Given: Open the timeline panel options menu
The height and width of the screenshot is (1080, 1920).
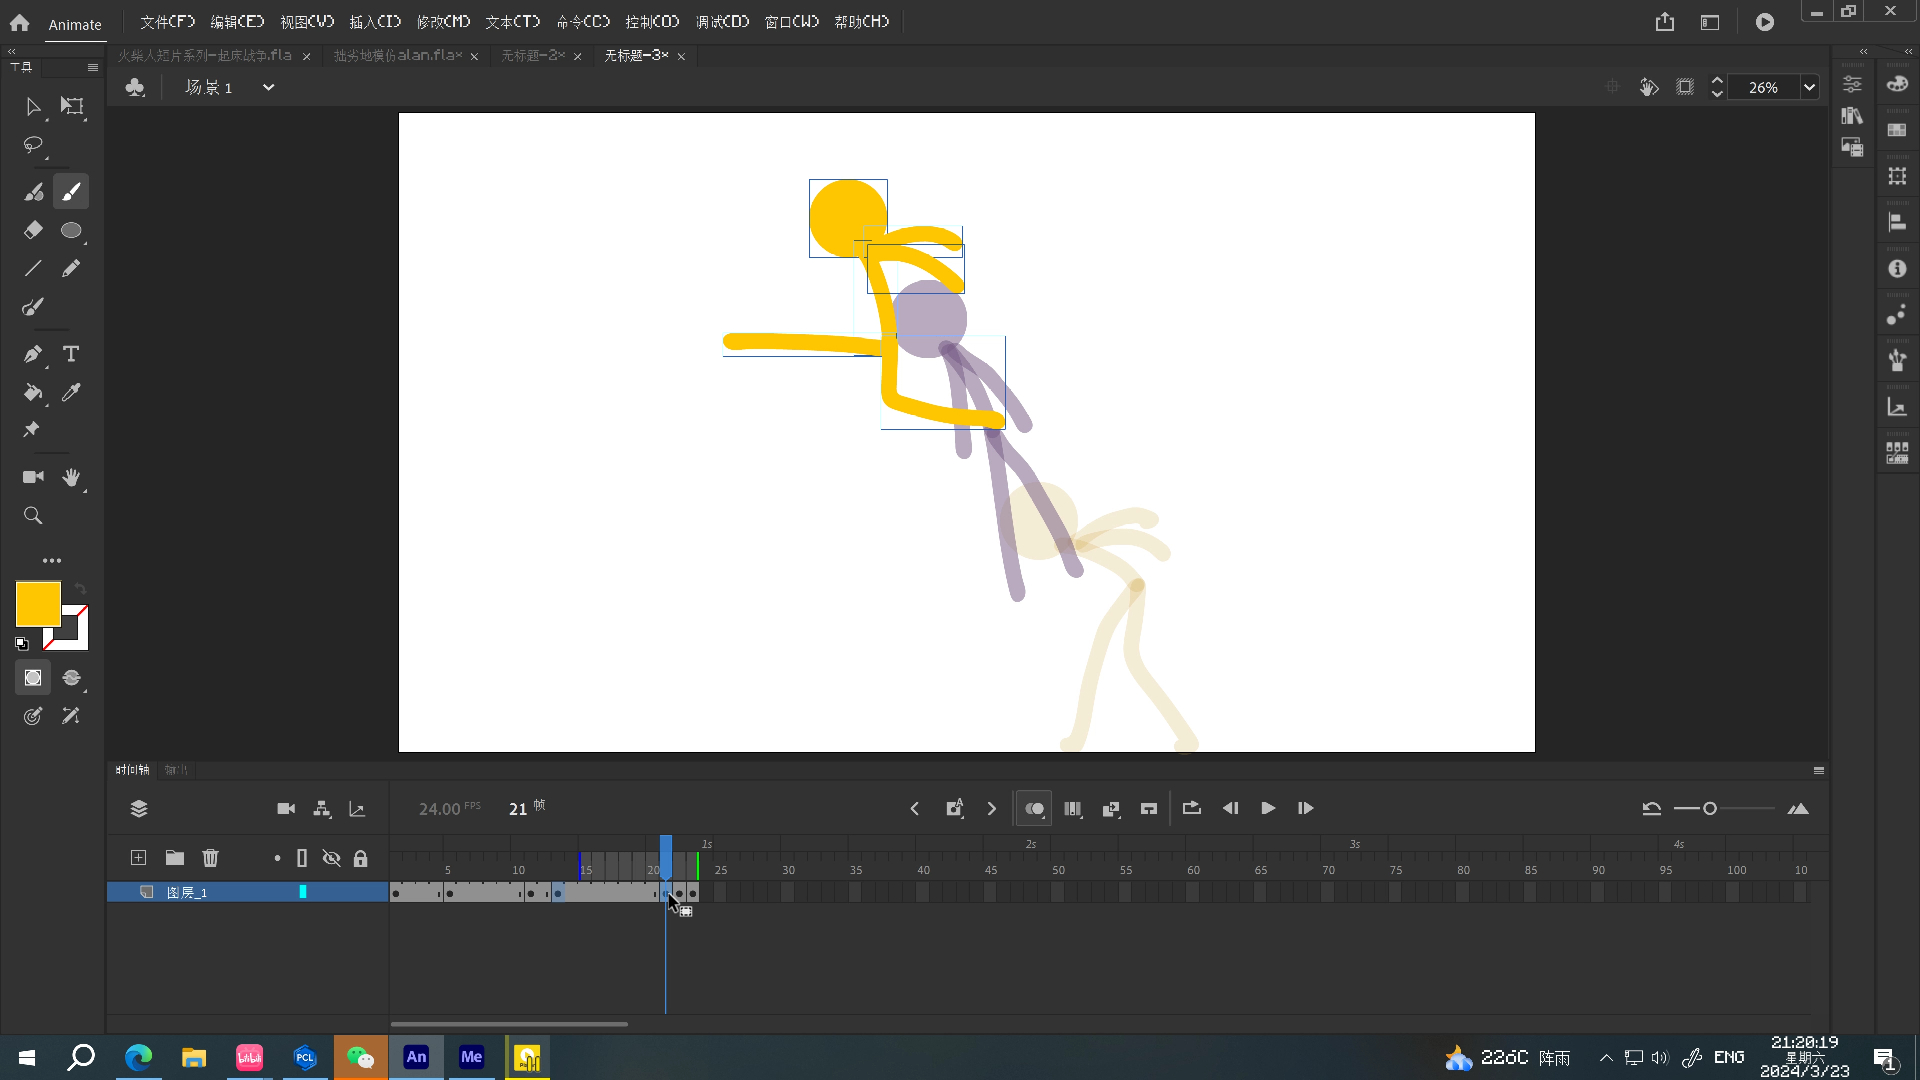Looking at the screenshot, I should coord(1819,770).
